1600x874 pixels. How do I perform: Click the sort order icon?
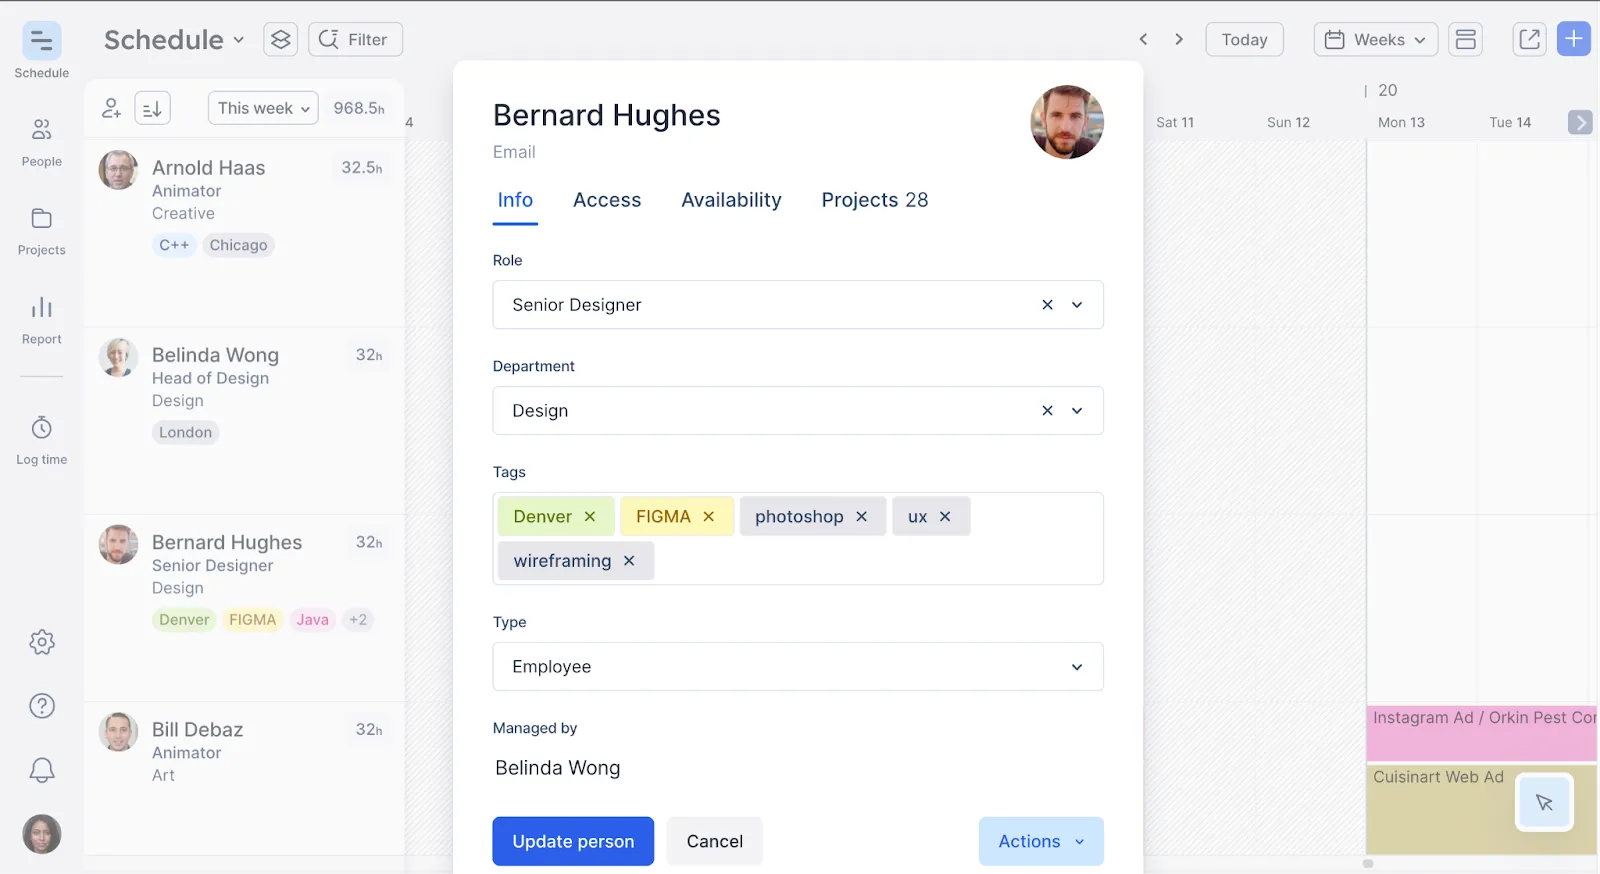tap(152, 108)
